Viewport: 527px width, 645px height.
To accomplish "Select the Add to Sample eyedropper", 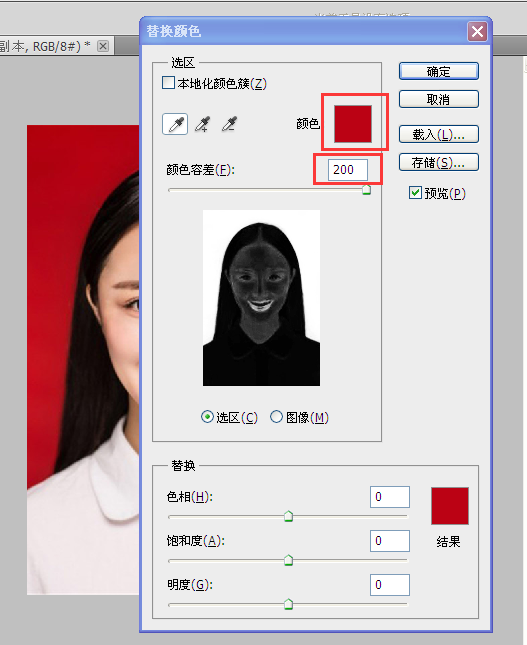I will point(202,124).
